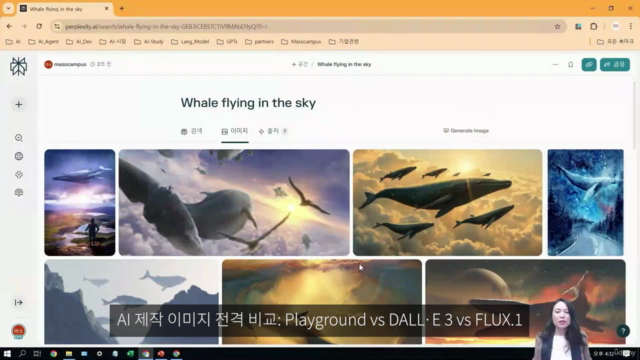Image resolution: width=640 pixels, height=360 pixels.
Task: Bookmark this thread
Action: (x=571, y=64)
